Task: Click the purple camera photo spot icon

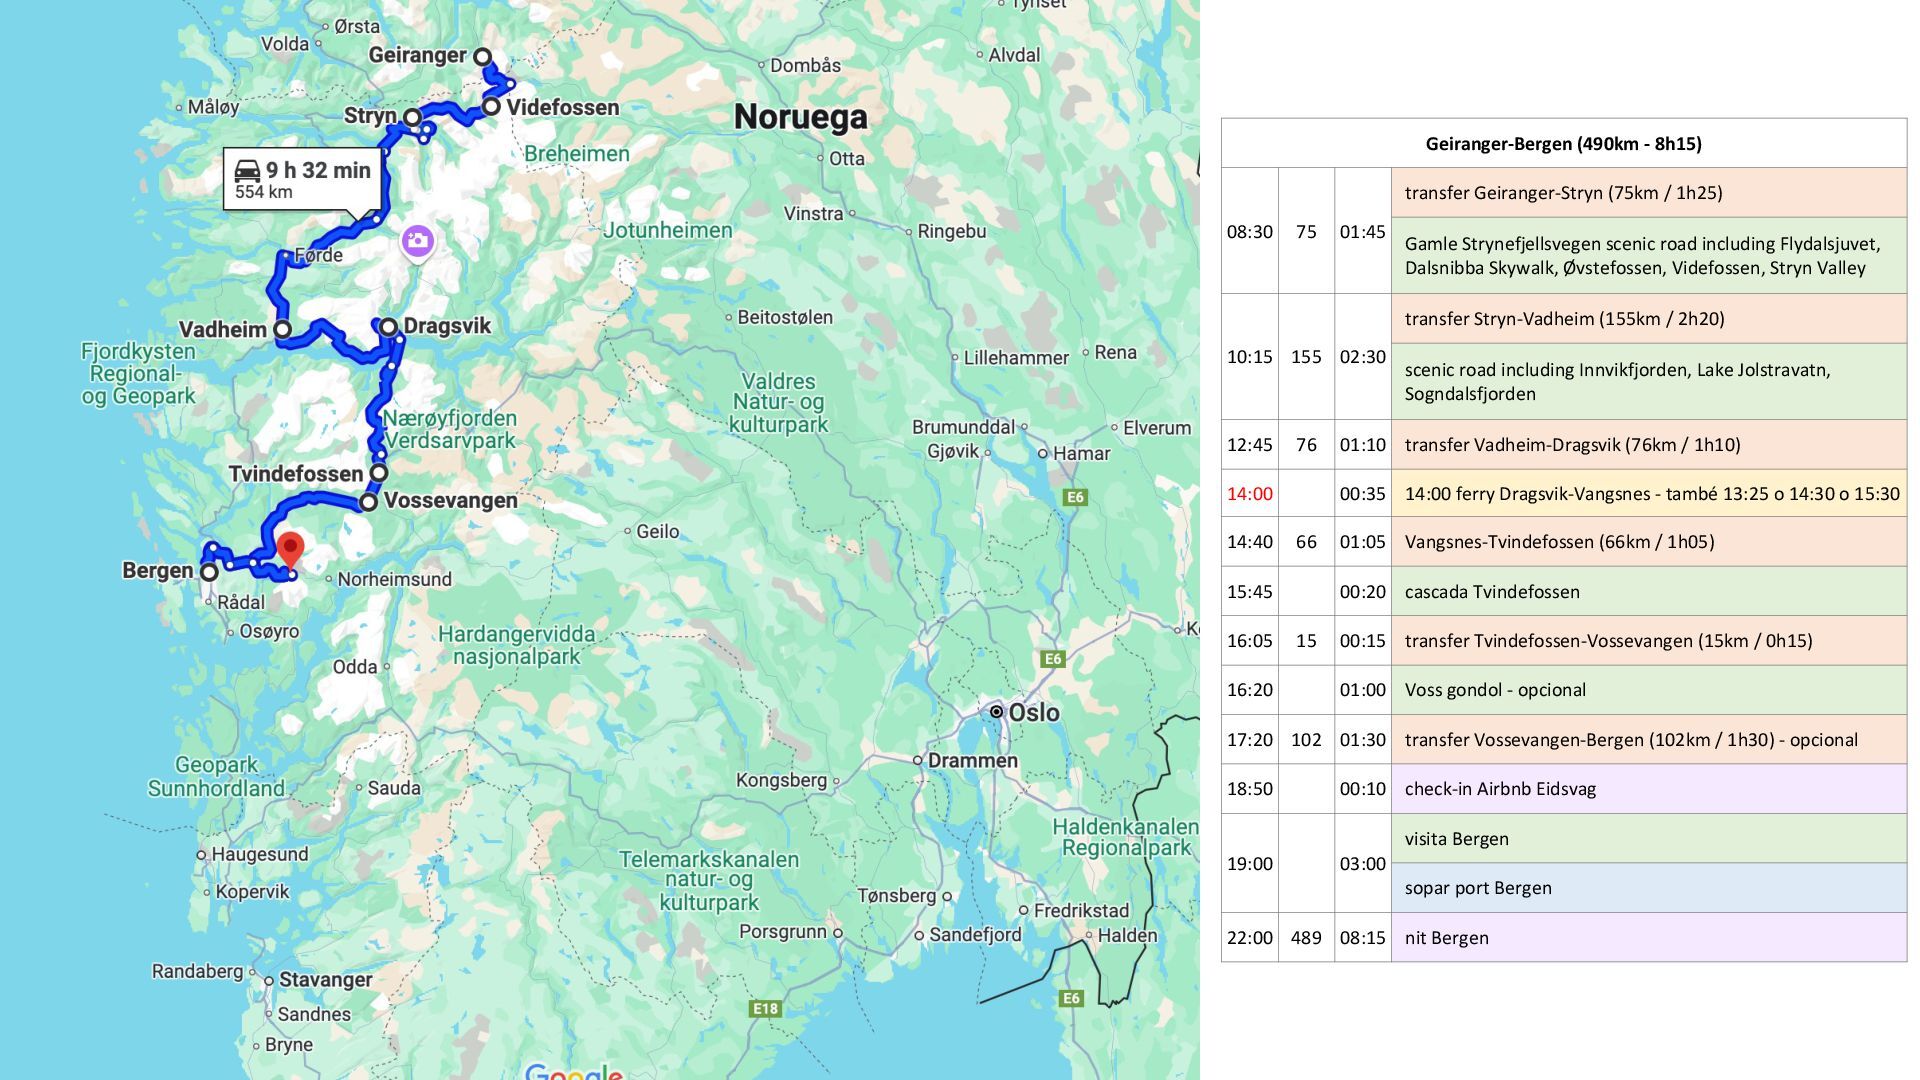Action: 417,240
